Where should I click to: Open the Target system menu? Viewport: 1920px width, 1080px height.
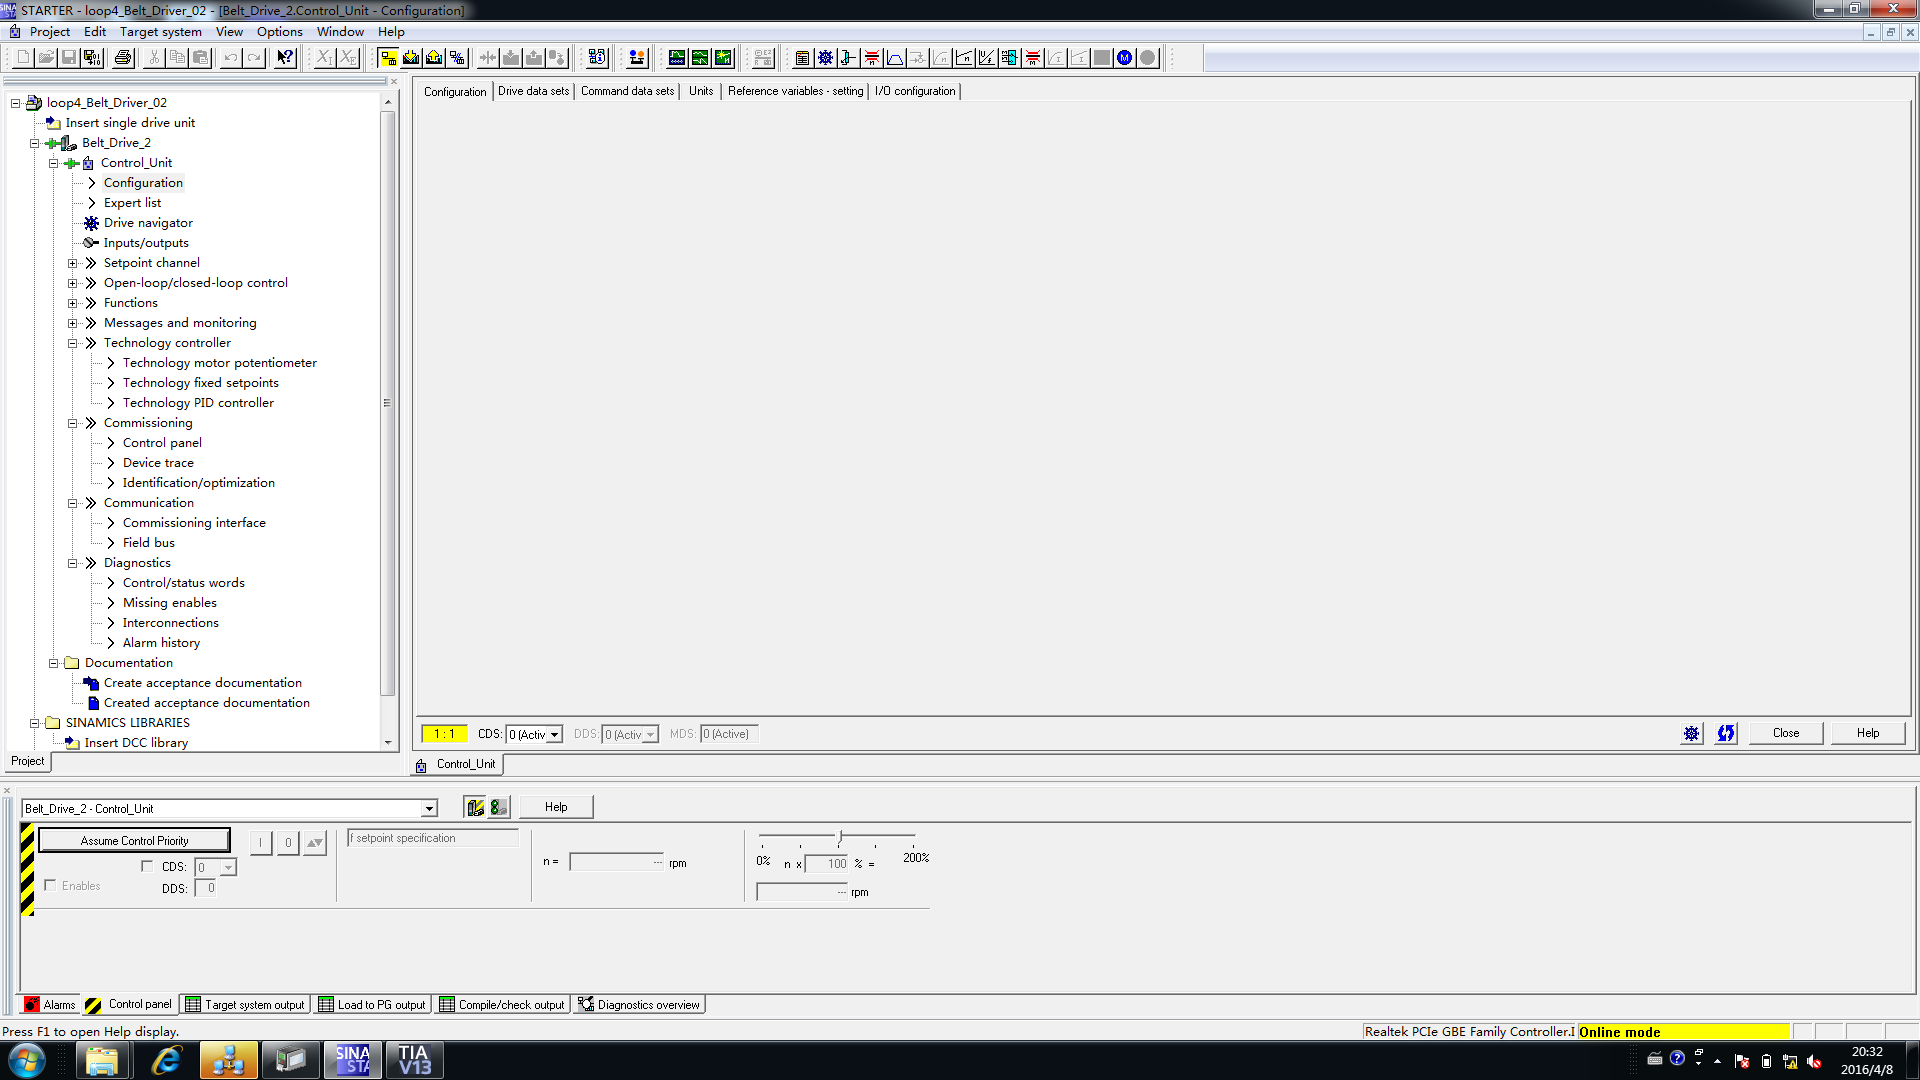click(x=160, y=32)
